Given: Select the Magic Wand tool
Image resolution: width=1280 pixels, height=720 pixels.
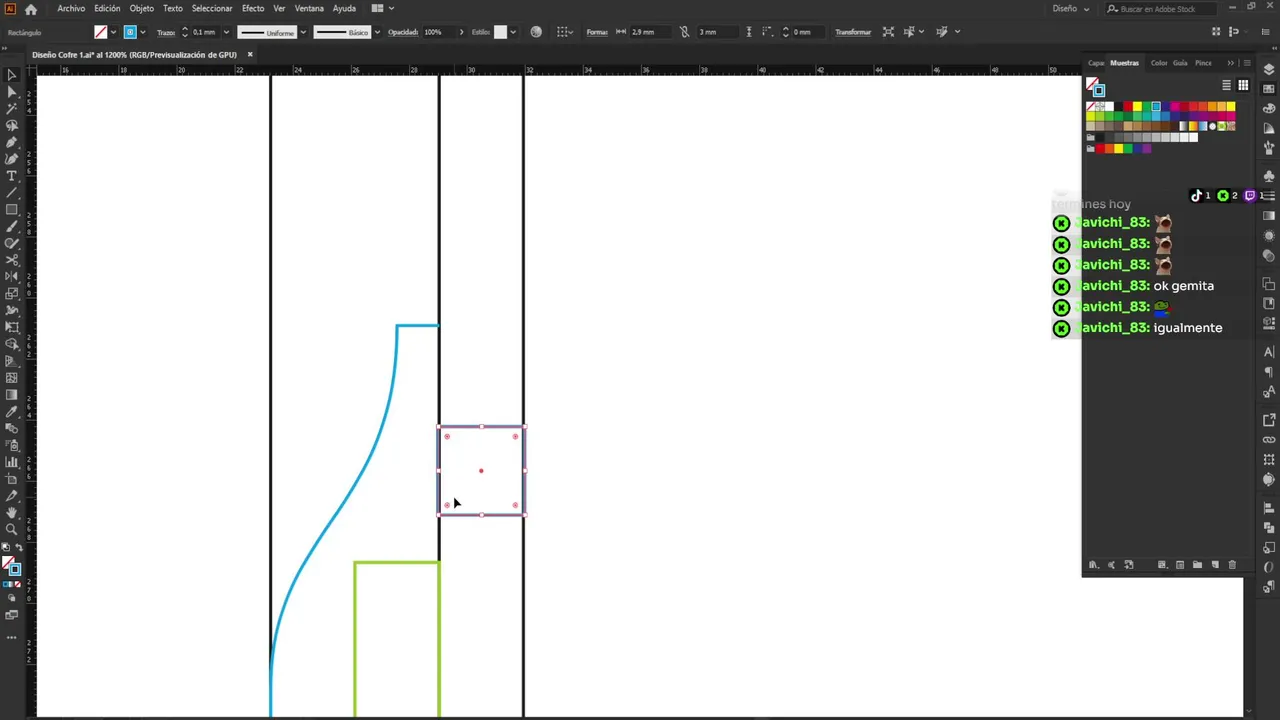Looking at the screenshot, I should pos(12,109).
